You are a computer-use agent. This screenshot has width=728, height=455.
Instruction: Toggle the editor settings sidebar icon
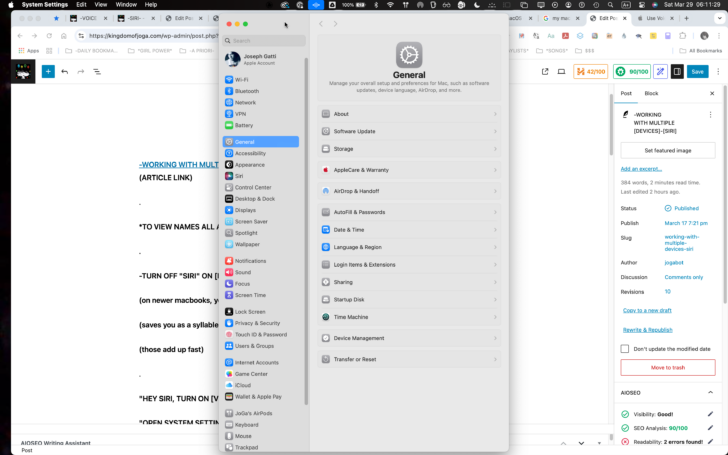(x=677, y=72)
